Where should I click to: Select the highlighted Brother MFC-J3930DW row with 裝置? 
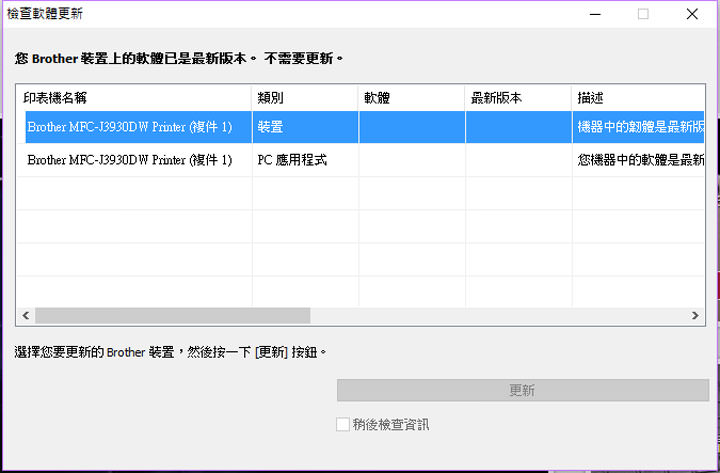click(x=365, y=127)
